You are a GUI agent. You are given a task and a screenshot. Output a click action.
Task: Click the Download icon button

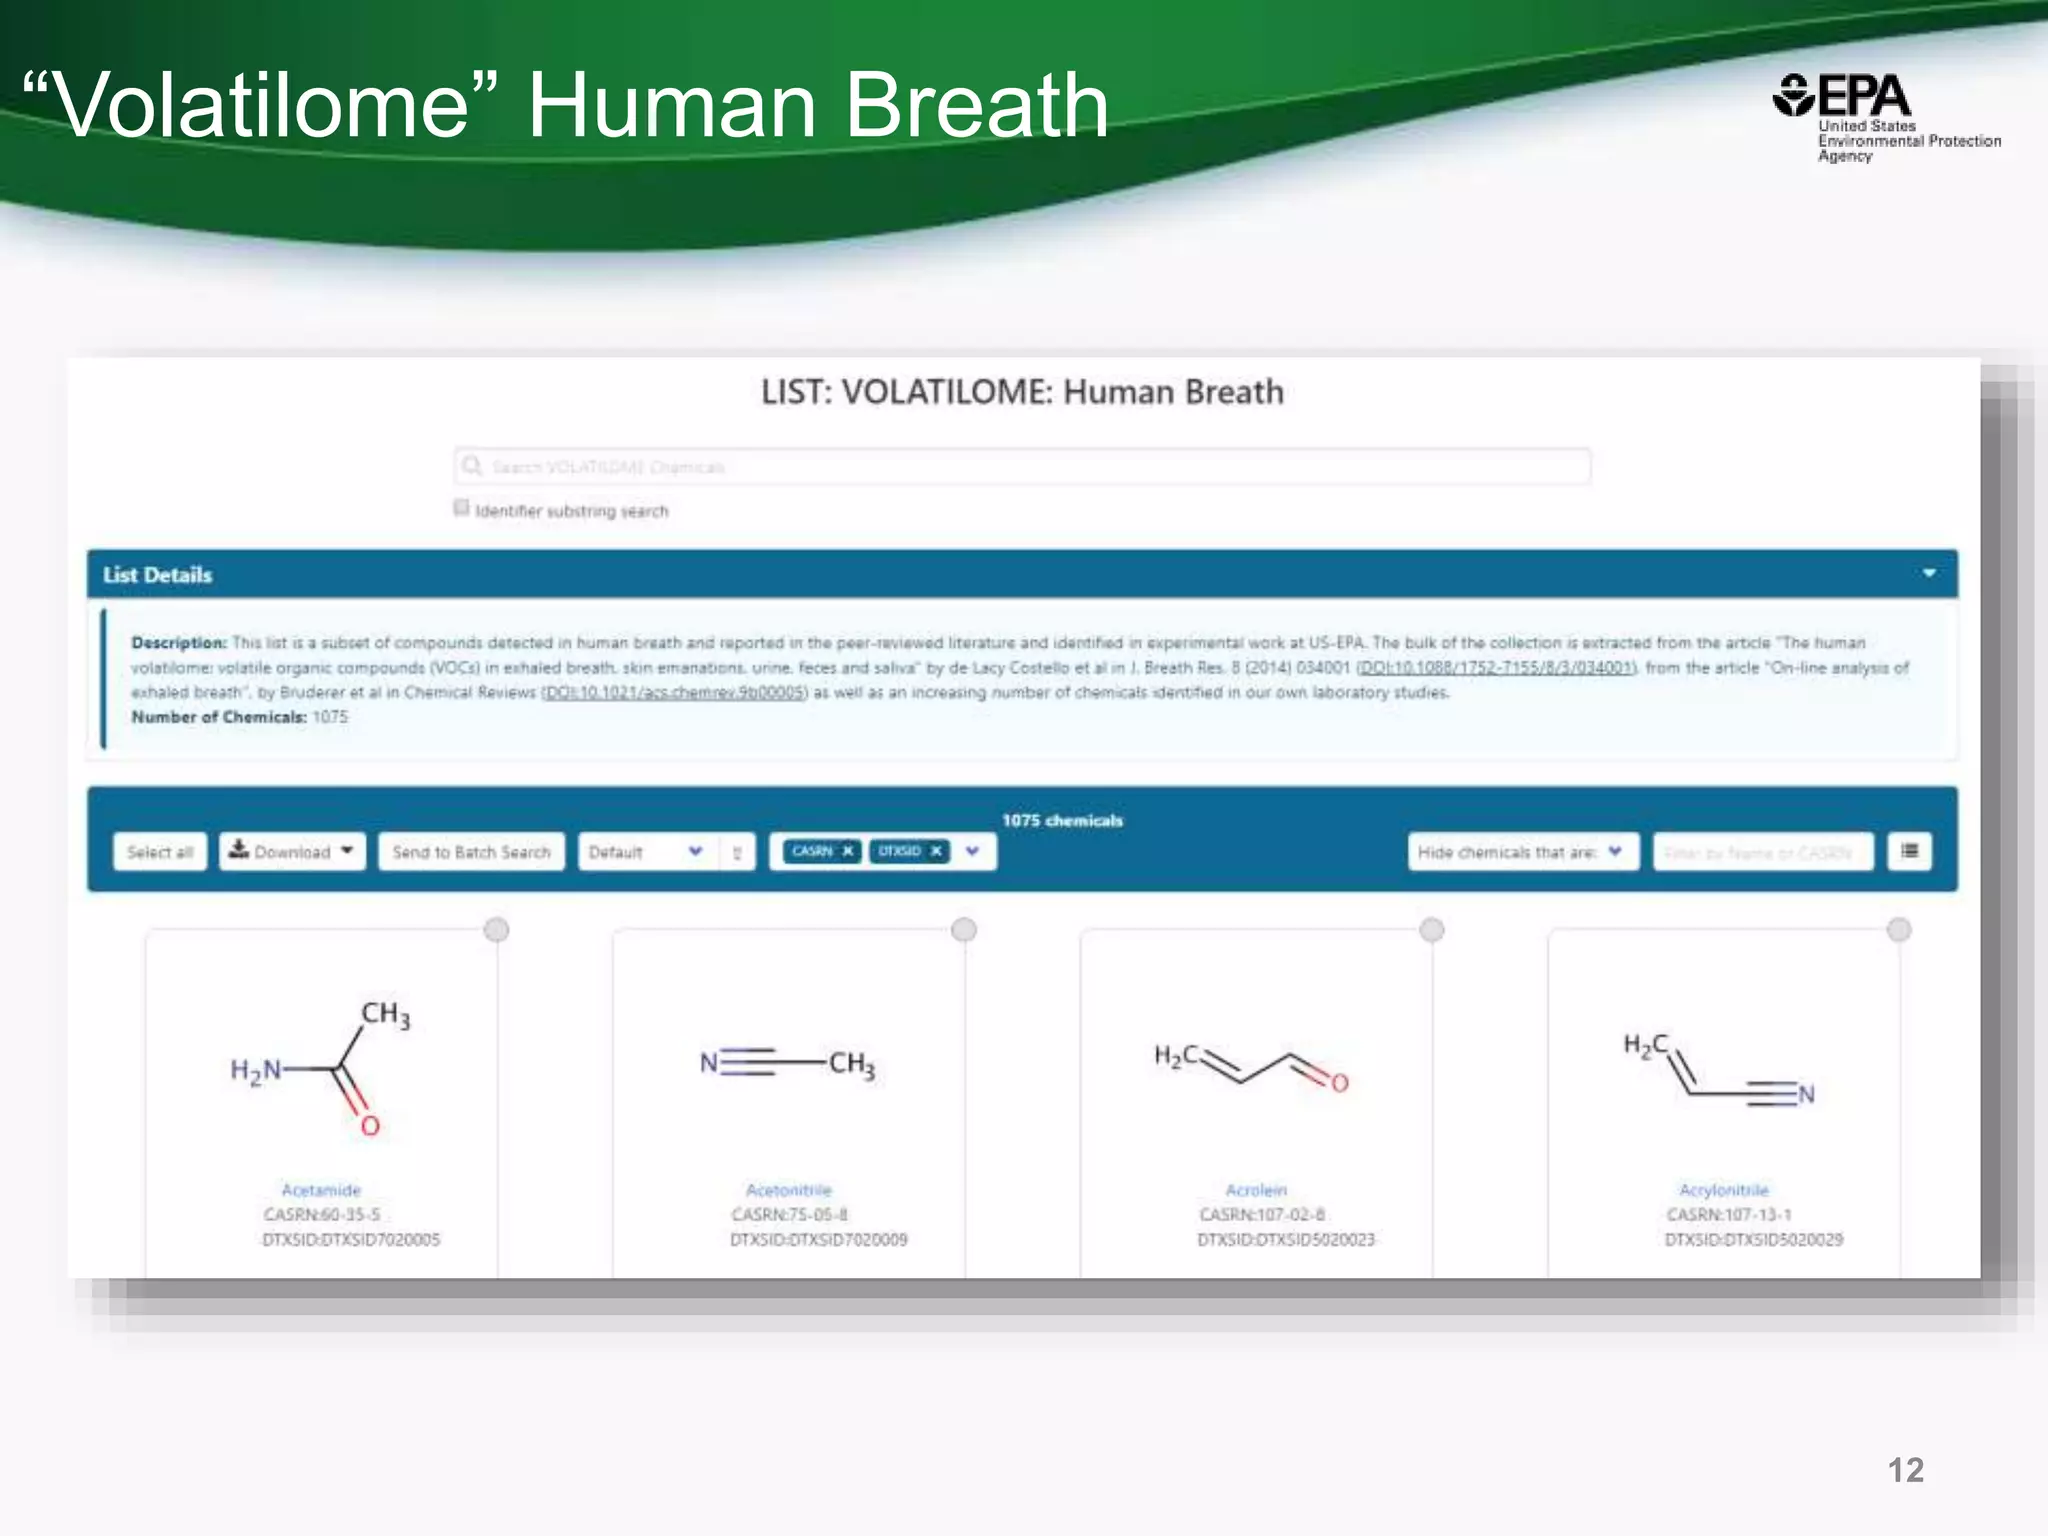[x=292, y=851]
